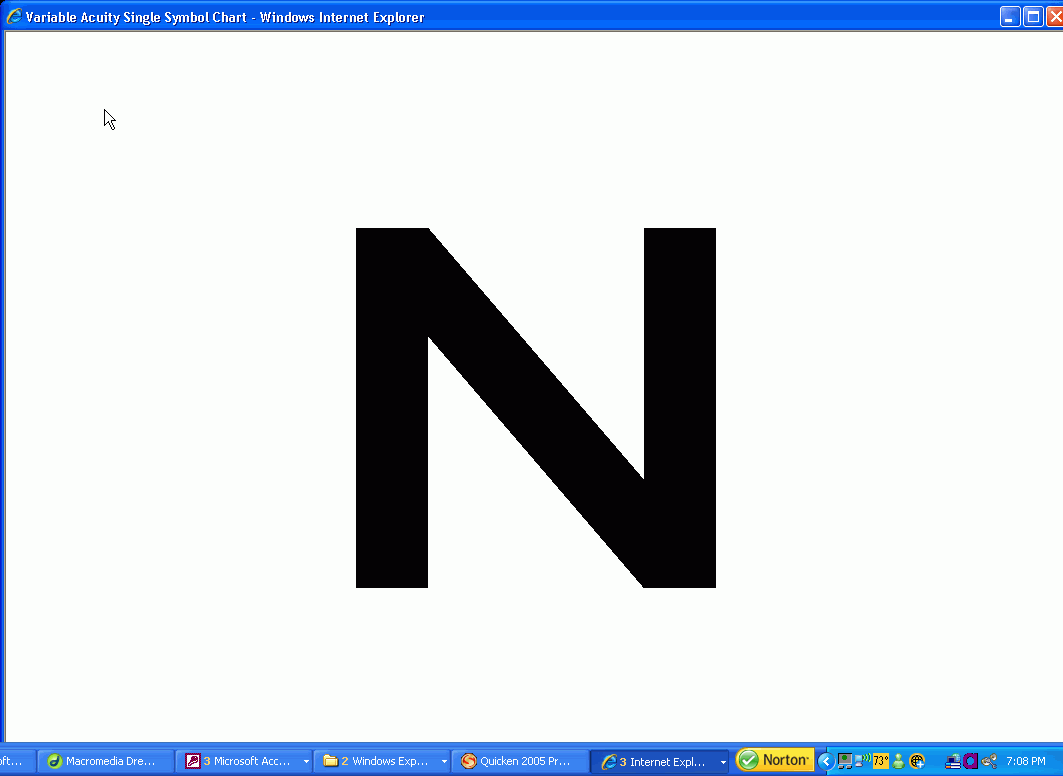Screen dimensions: 1063x776
Task: Click the Internet Explorer icon in title bar
Action: pyautogui.click(x=14, y=16)
